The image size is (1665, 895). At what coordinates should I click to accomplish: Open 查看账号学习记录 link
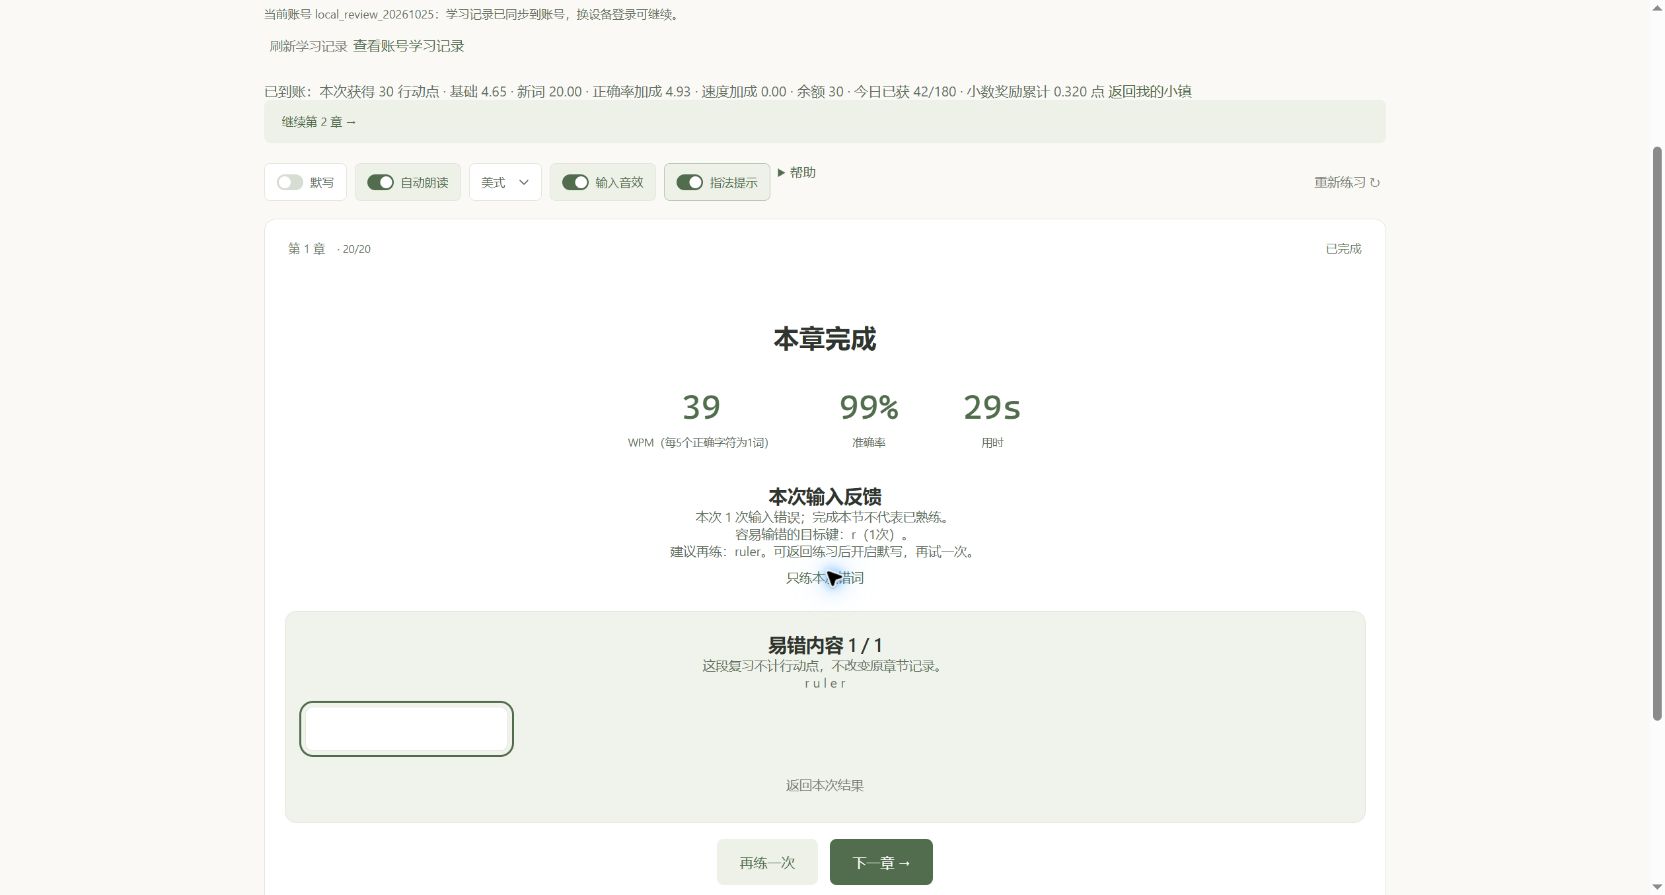409,46
